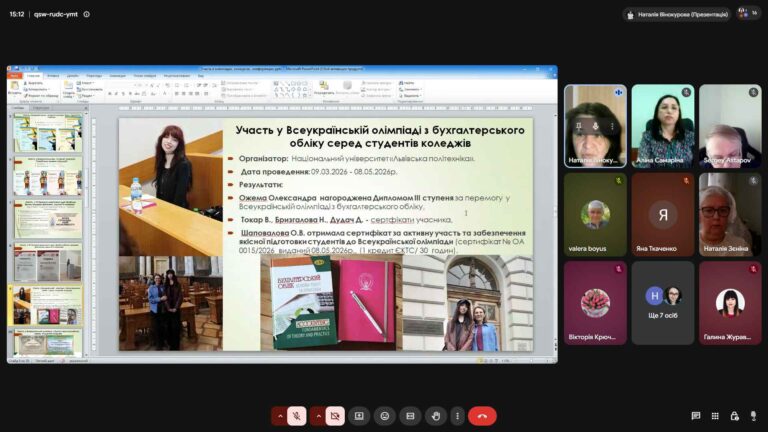Click the Arrange button in ribbon
Screen dimensions: 768x432
pos(323,88)
